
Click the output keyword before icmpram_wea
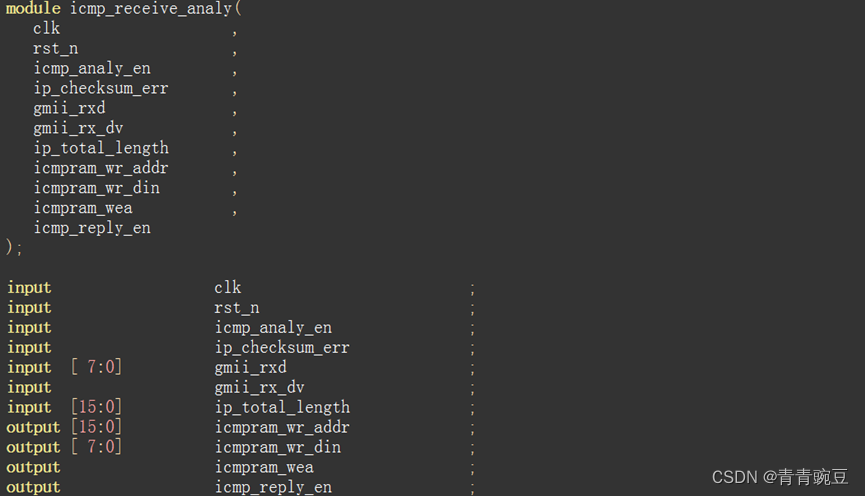click(x=33, y=467)
